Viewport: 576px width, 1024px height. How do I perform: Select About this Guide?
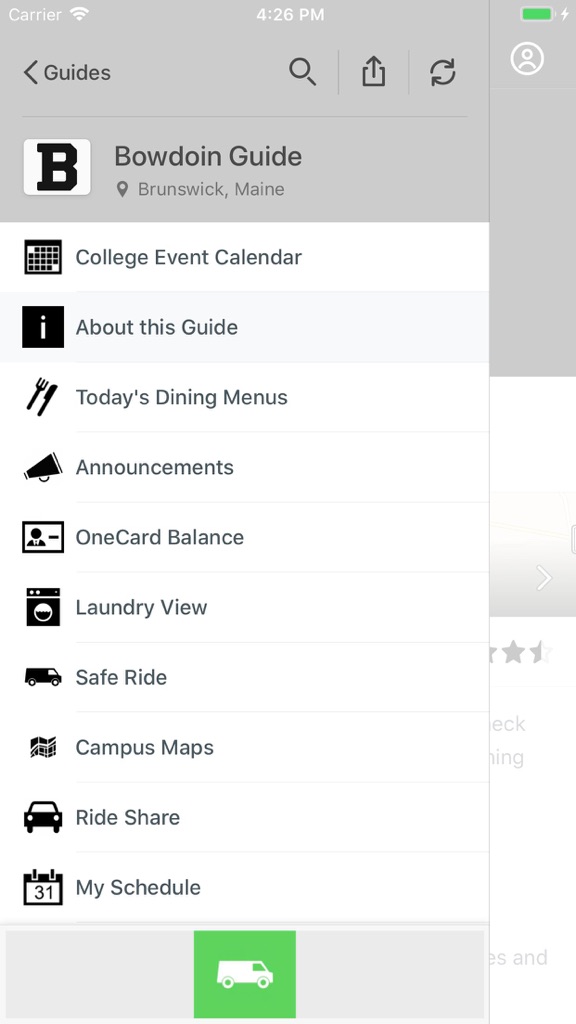click(244, 327)
